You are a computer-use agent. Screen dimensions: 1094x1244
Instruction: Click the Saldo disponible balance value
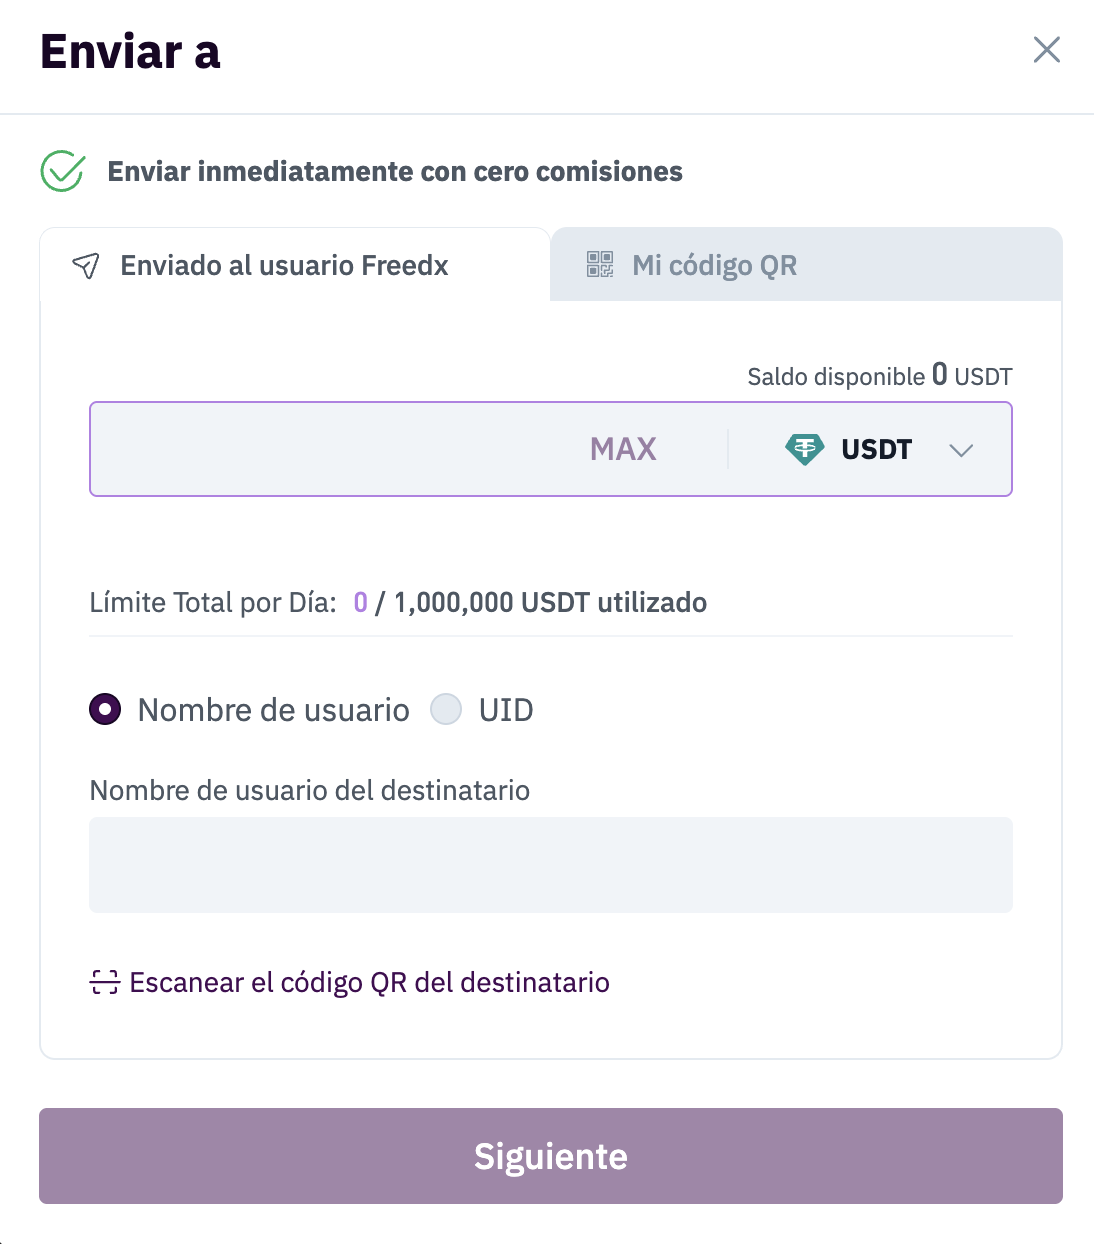(939, 375)
